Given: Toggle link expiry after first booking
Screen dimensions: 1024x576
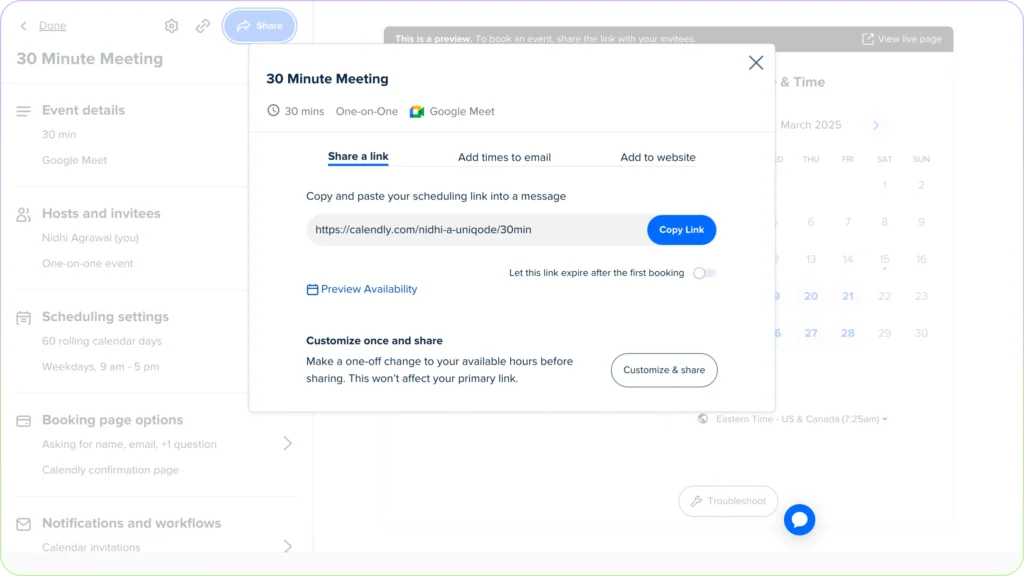Looking at the screenshot, I should point(705,273).
